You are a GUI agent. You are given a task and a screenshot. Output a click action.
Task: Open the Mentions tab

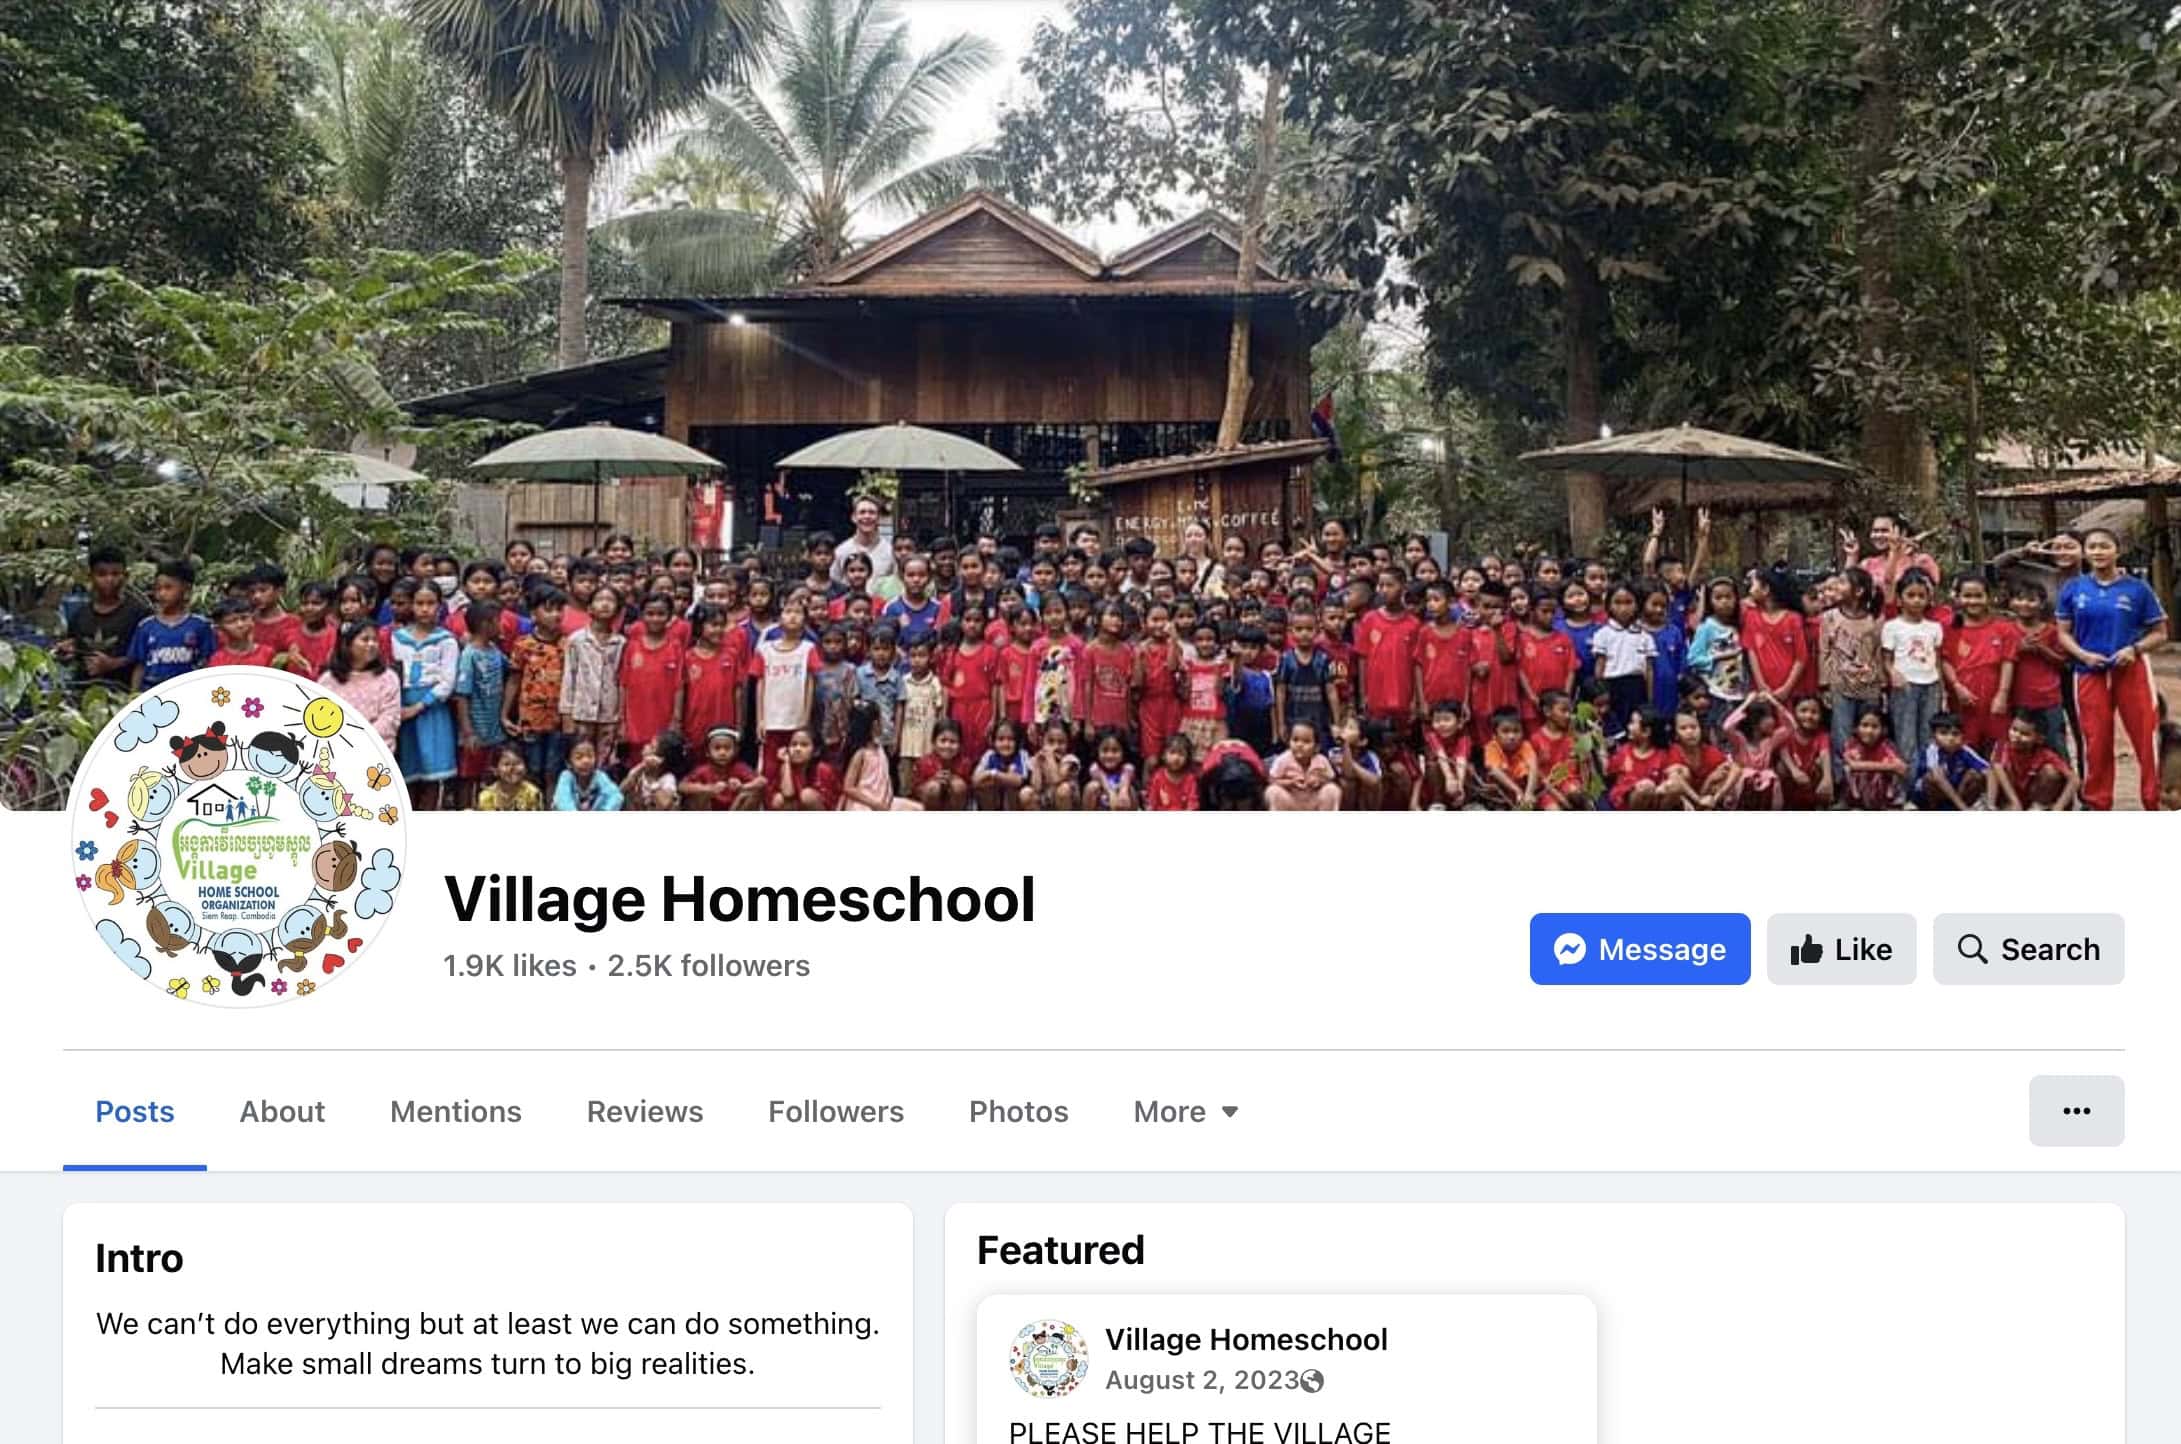click(x=455, y=1112)
